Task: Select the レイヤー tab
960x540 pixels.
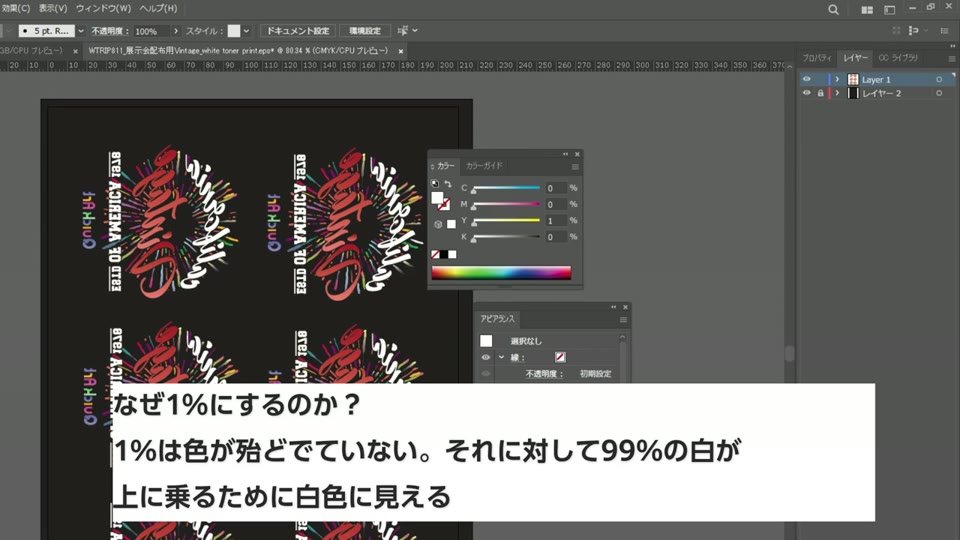Action: [855, 58]
